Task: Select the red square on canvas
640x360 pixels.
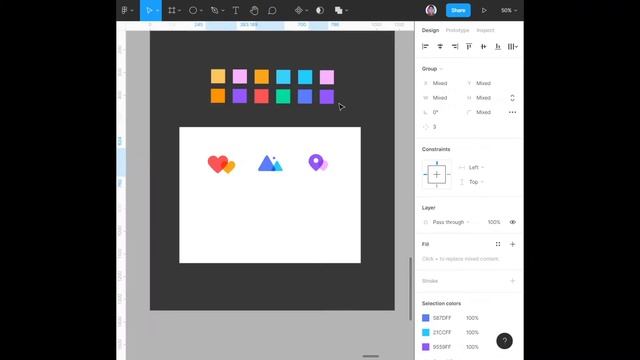Action: pyautogui.click(x=262, y=97)
